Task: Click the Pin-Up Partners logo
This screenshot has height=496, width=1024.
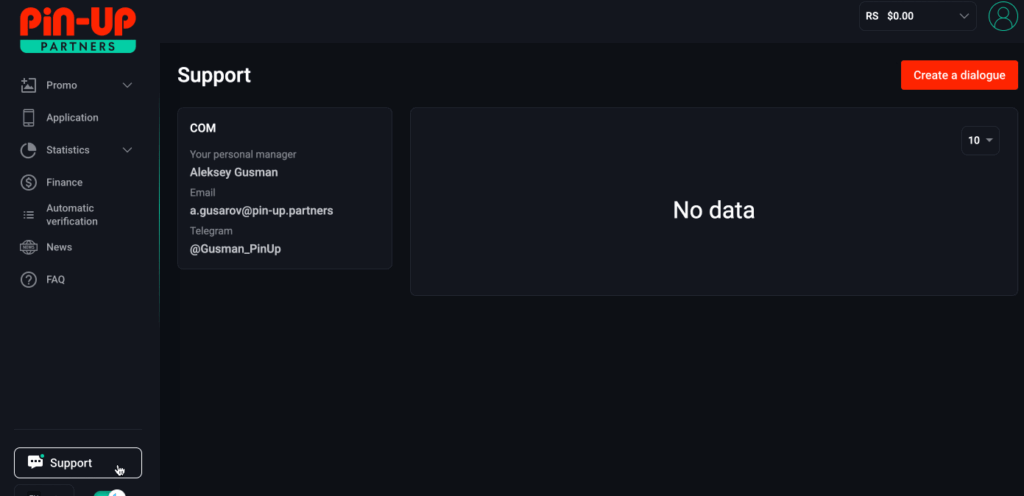Action: pyautogui.click(x=78, y=29)
